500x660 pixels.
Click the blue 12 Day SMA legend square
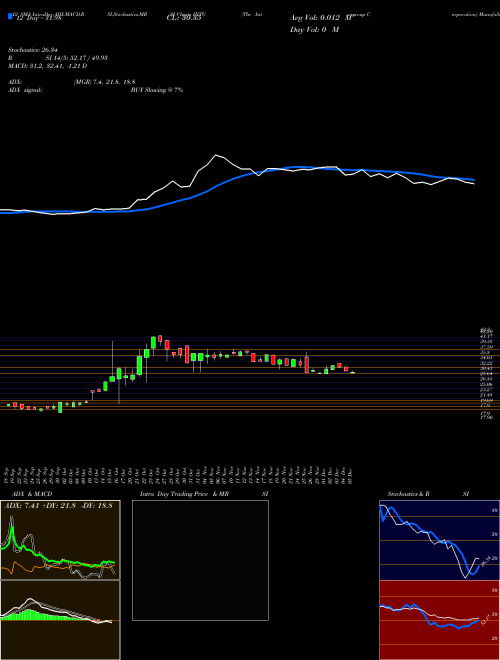(10, 16)
